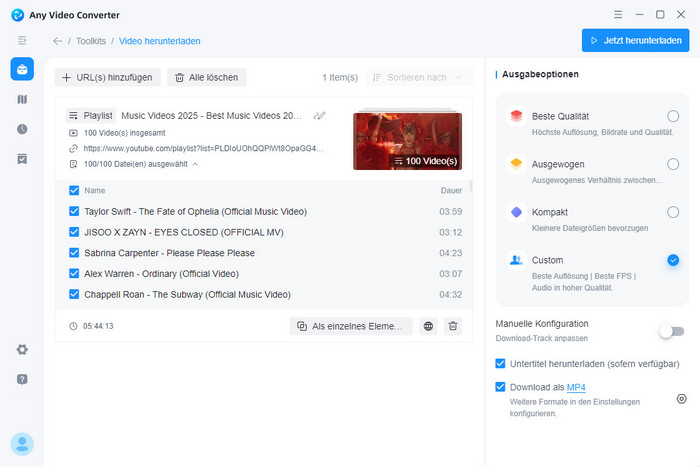Open format settings gear beside MP4
700x467 pixels.
coord(681,398)
